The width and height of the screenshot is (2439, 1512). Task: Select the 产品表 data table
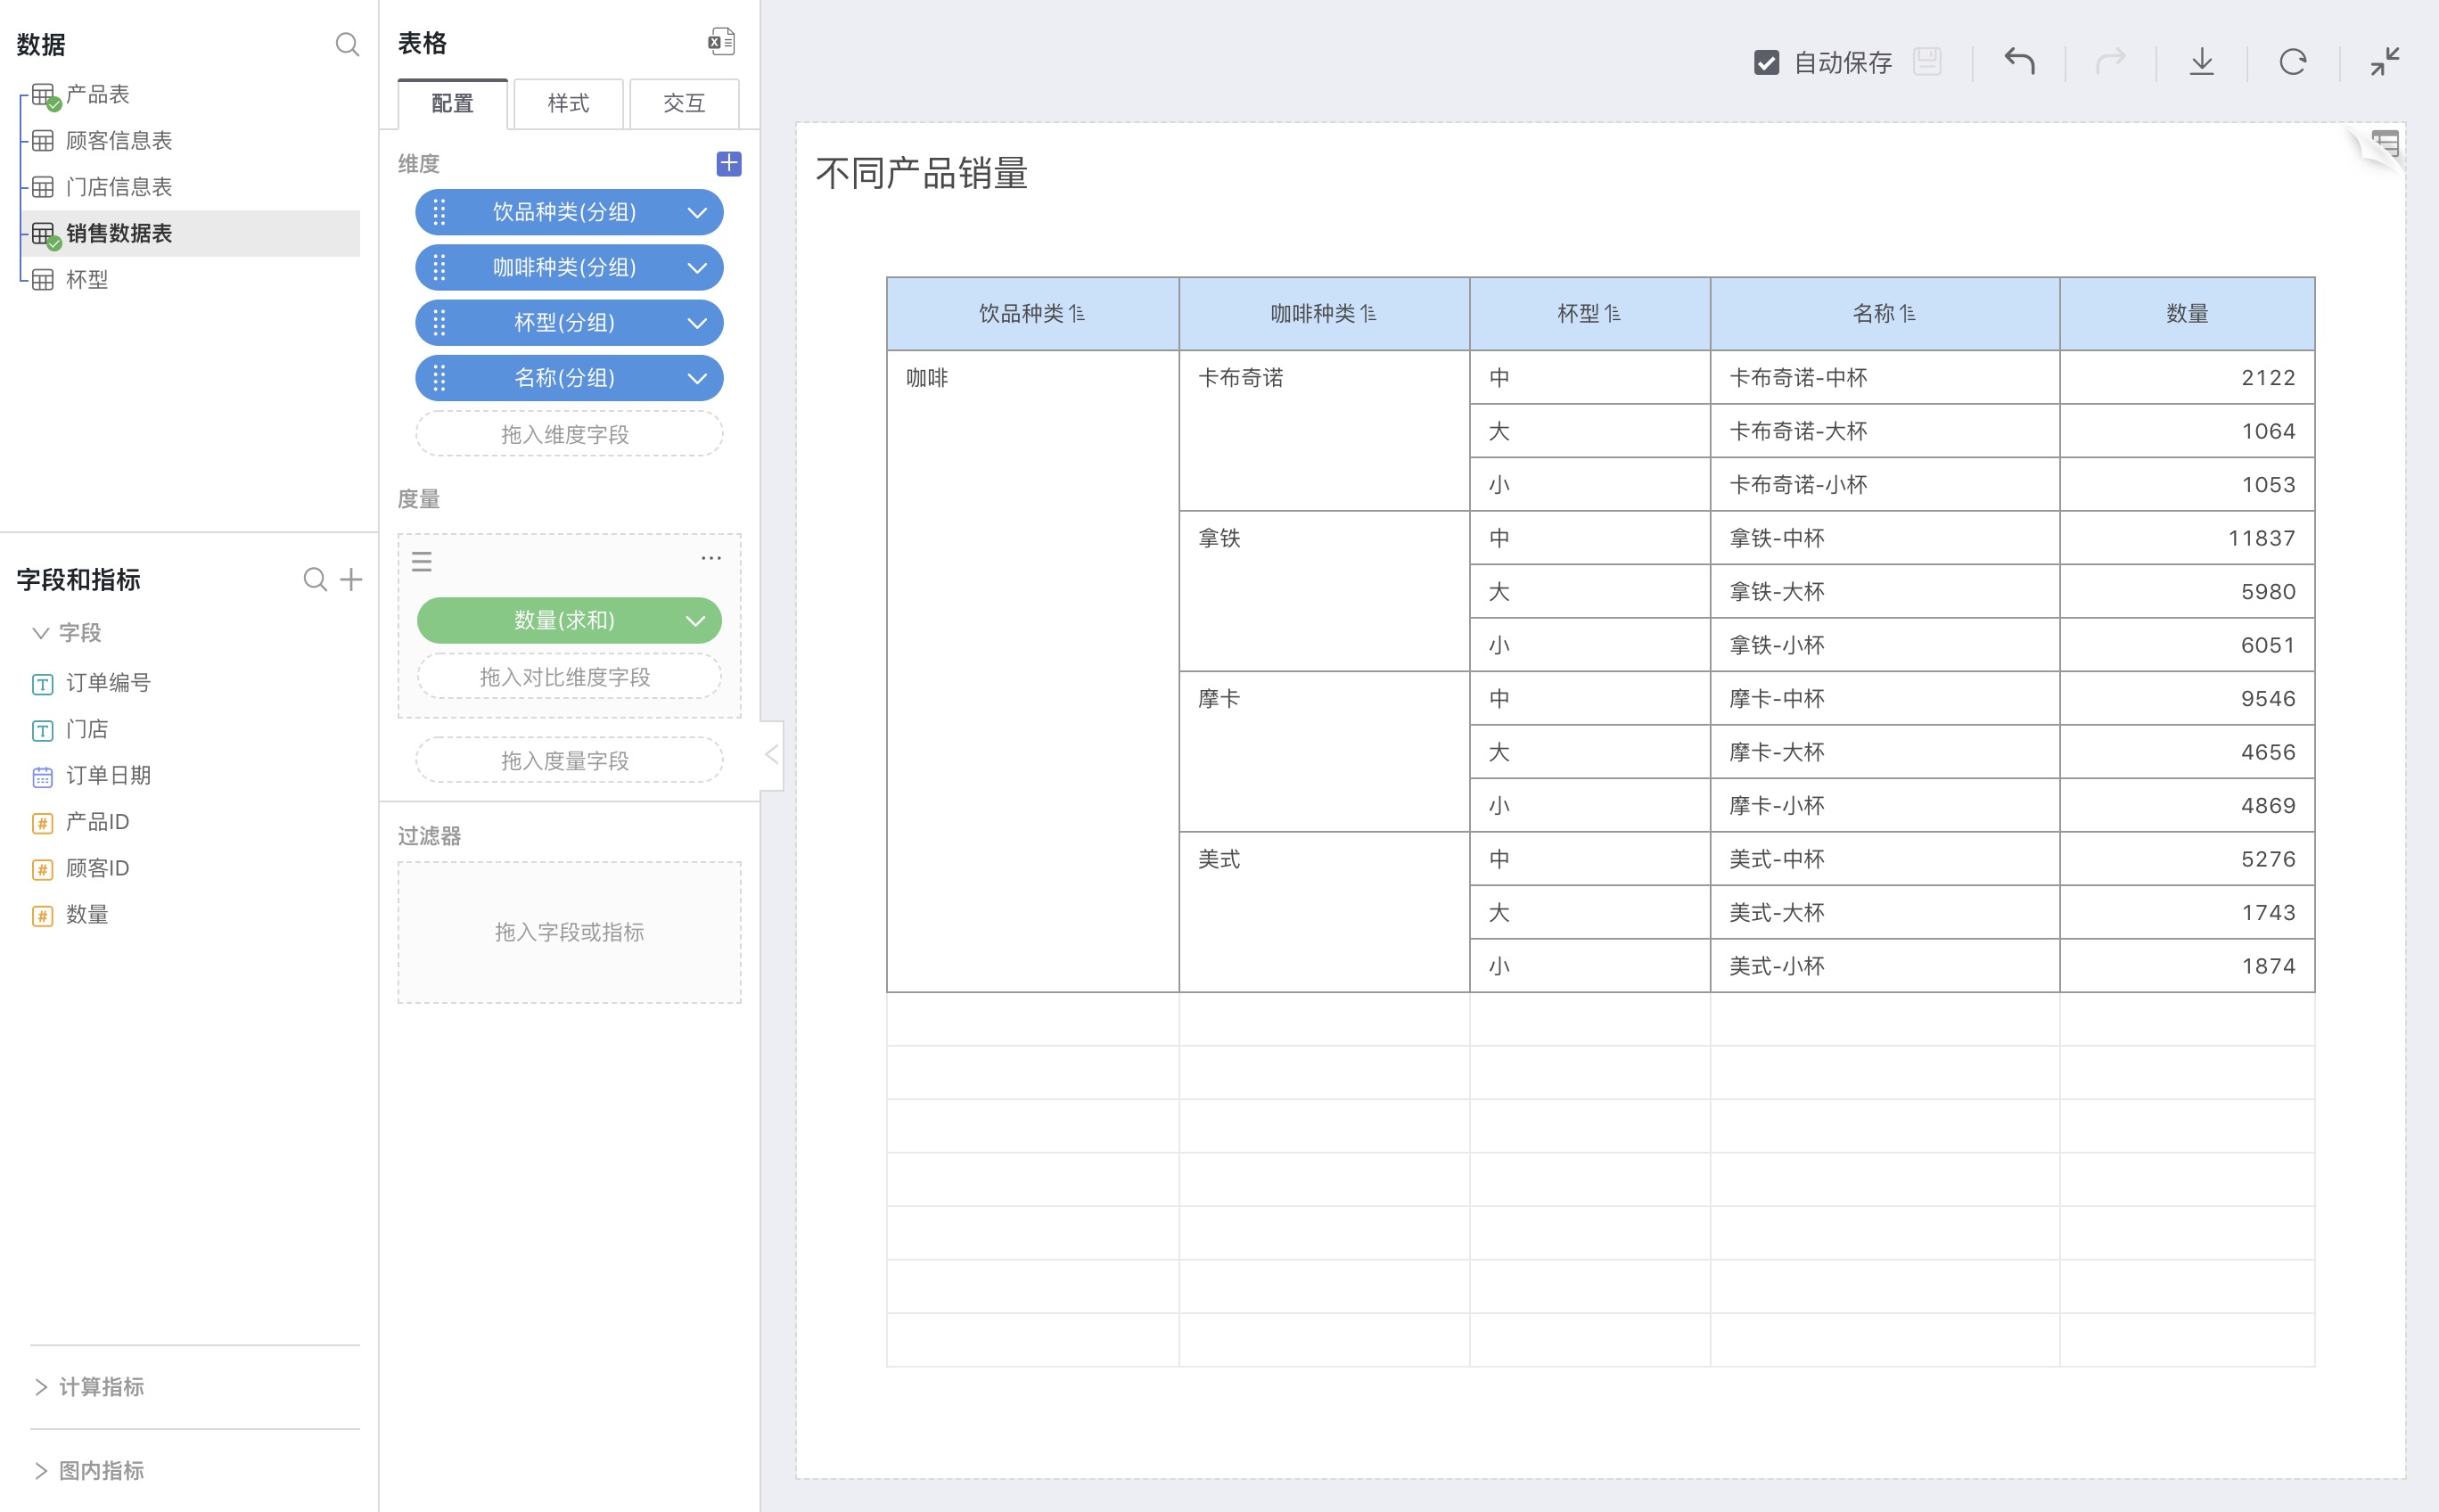[98, 94]
